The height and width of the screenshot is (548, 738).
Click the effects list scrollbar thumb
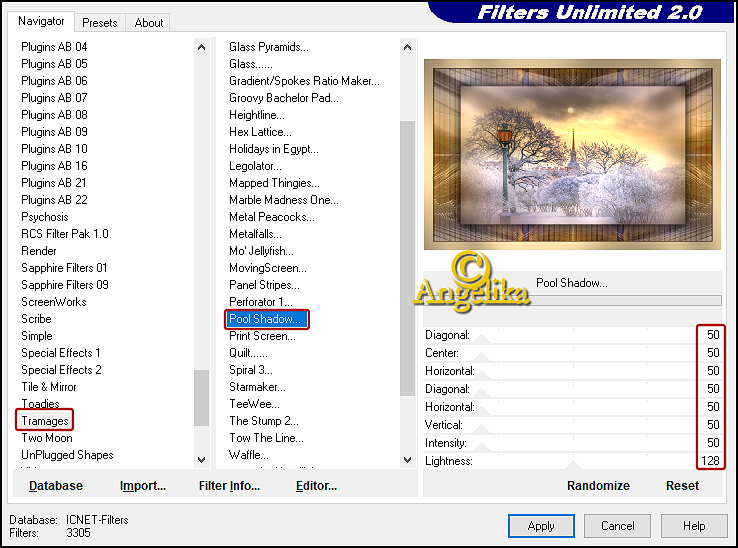(408, 258)
